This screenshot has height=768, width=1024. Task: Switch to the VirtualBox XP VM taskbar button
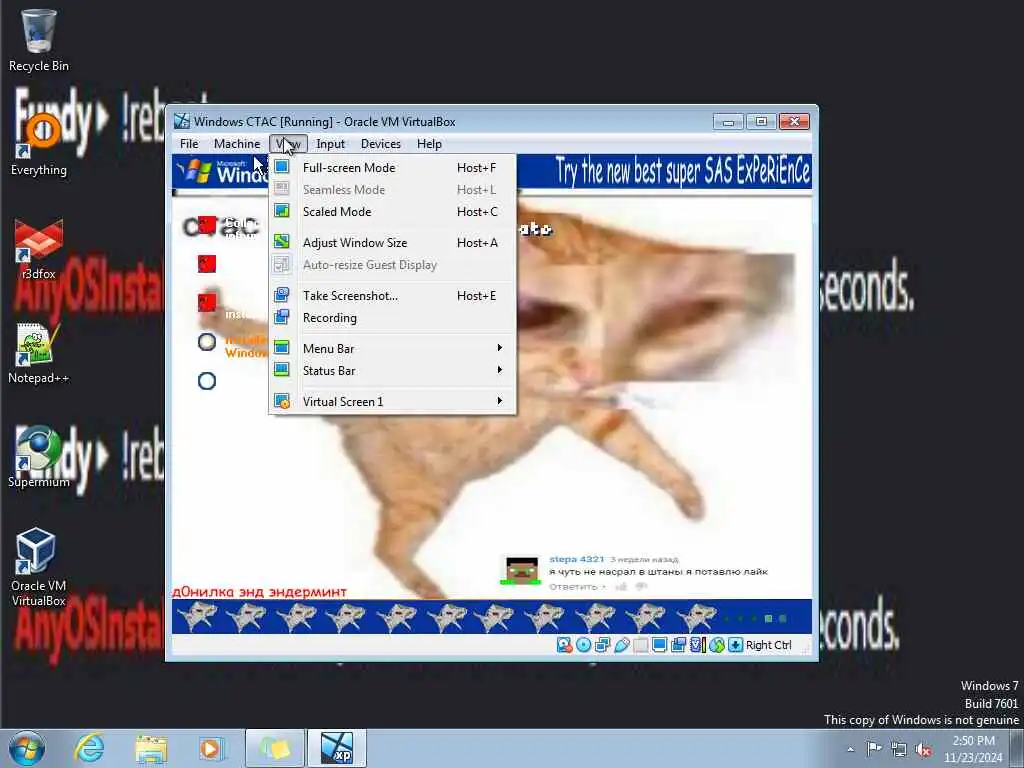coord(337,748)
